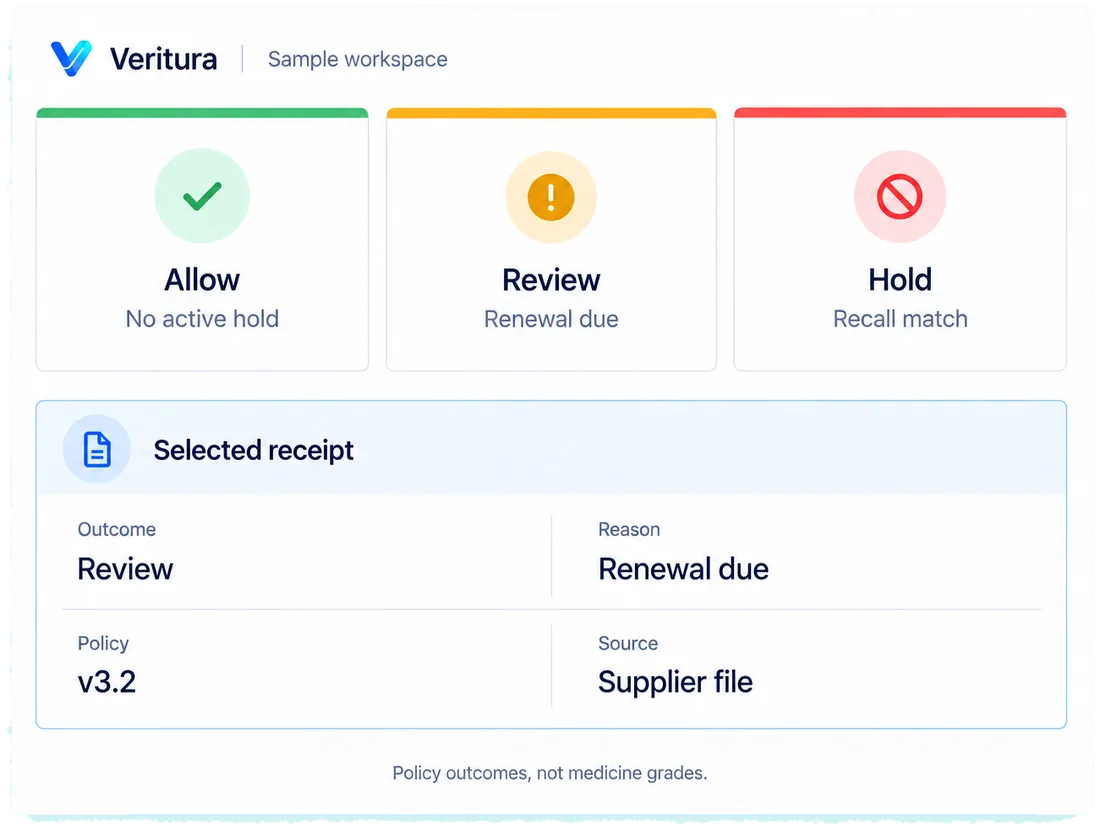
Task: Click the green bar atop Allow card
Action: [x=202, y=113]
